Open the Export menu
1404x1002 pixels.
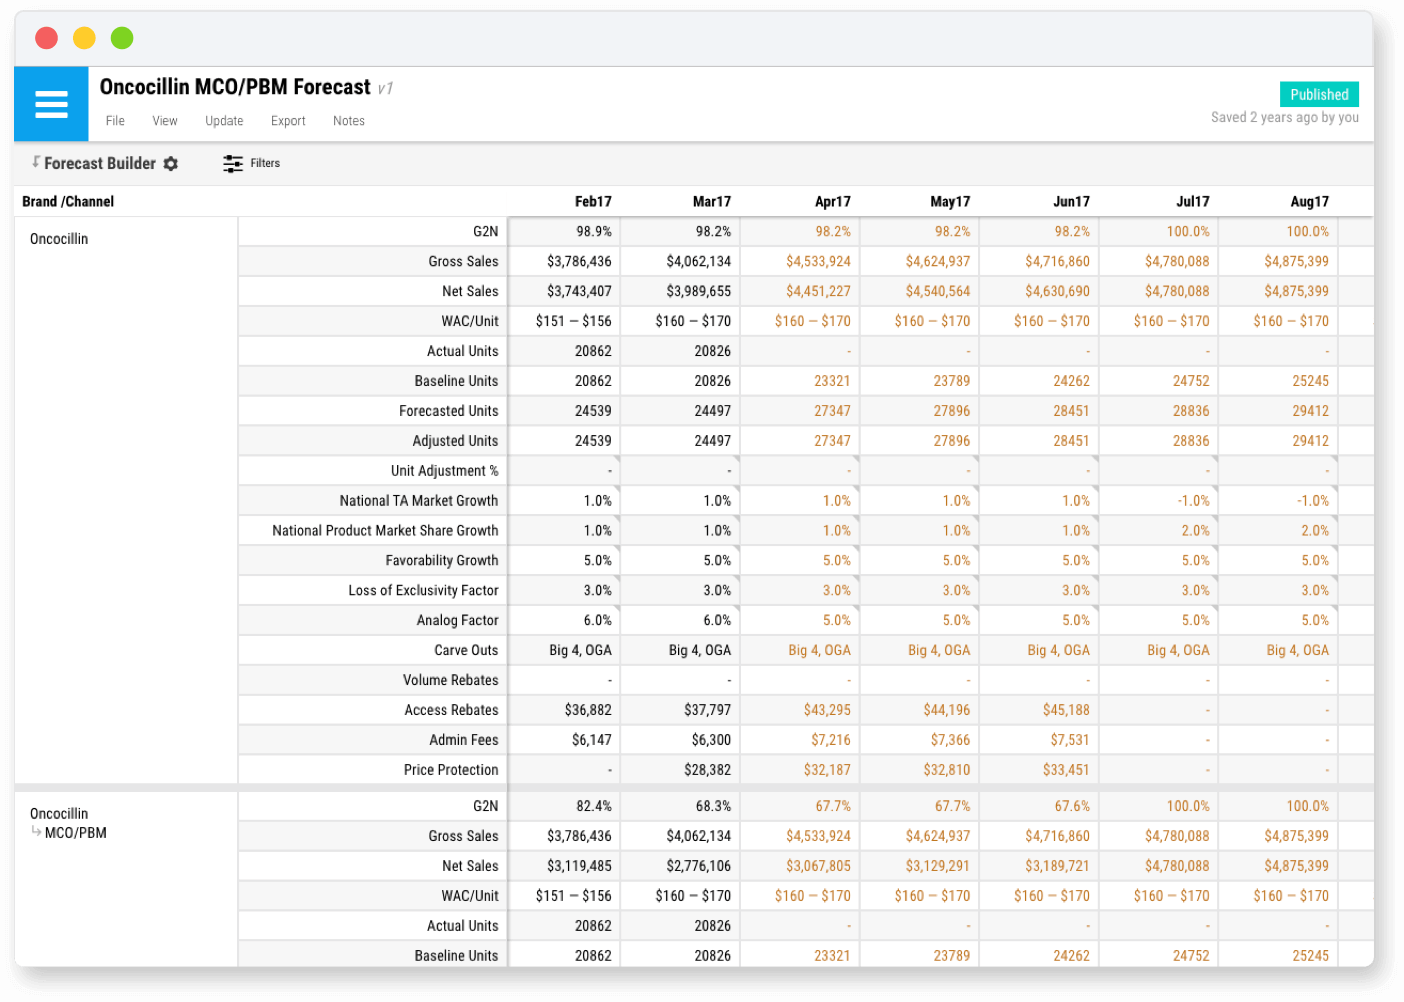pyautogui.click(x=288, y=121)
